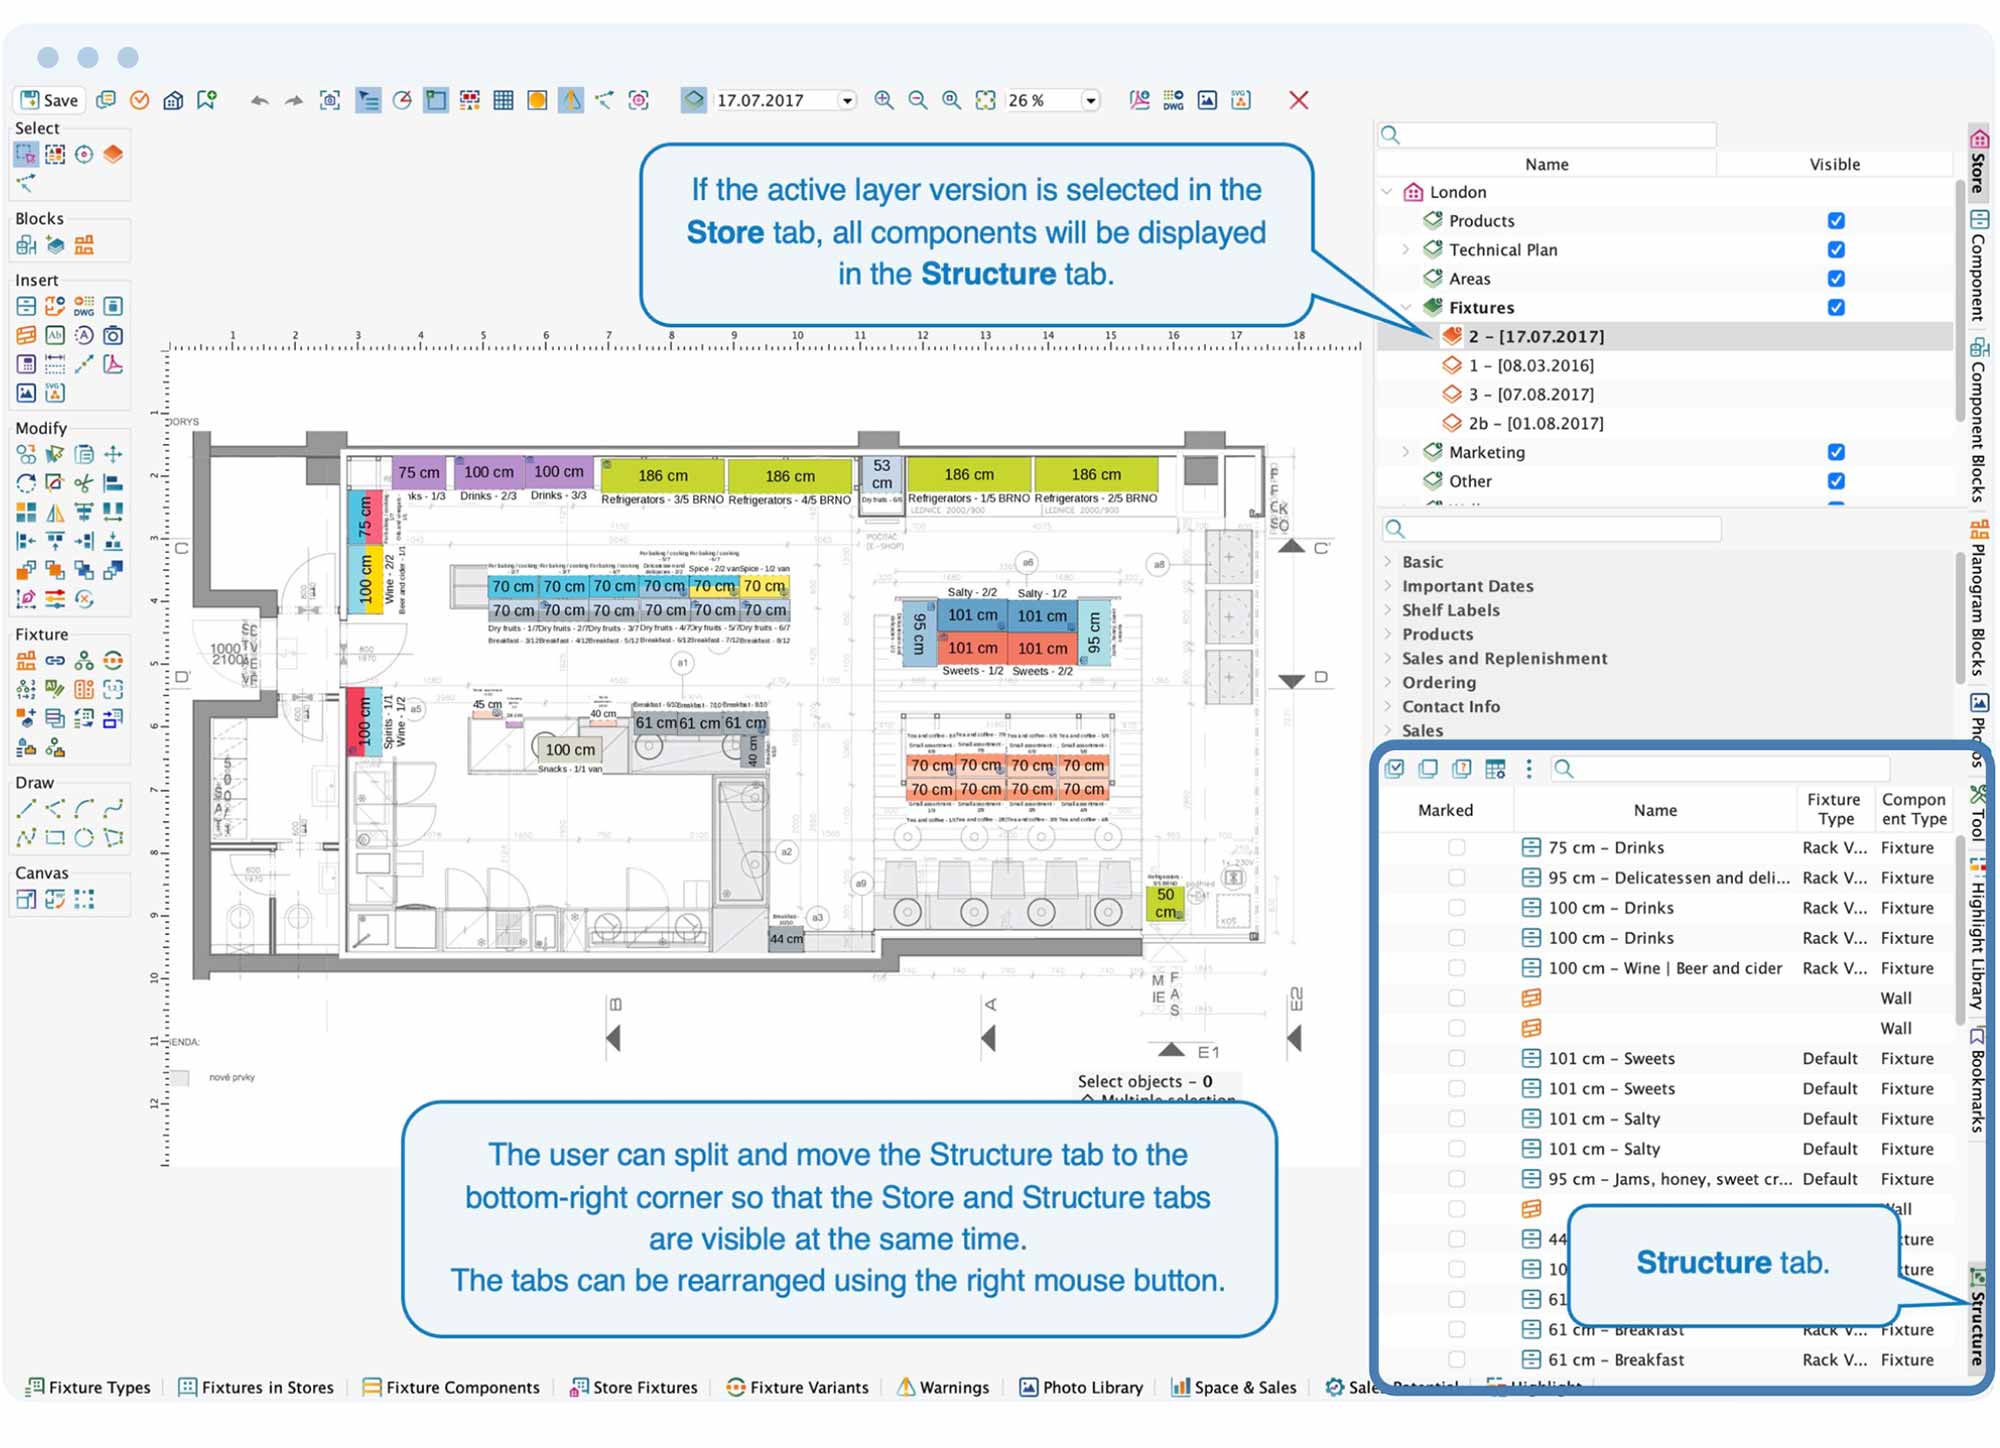Click the DWG export icon in toolbar
Screen dimensions: 2000x1448
pos(1174,100)
